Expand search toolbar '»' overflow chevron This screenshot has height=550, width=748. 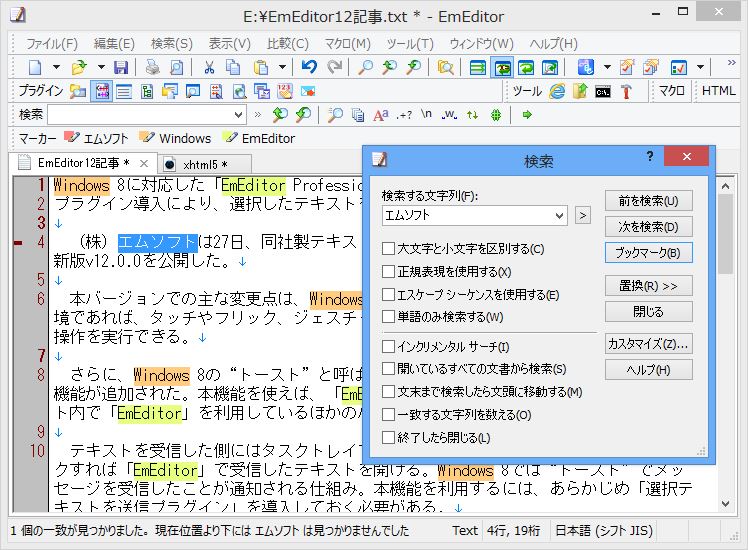click(258, 114)
